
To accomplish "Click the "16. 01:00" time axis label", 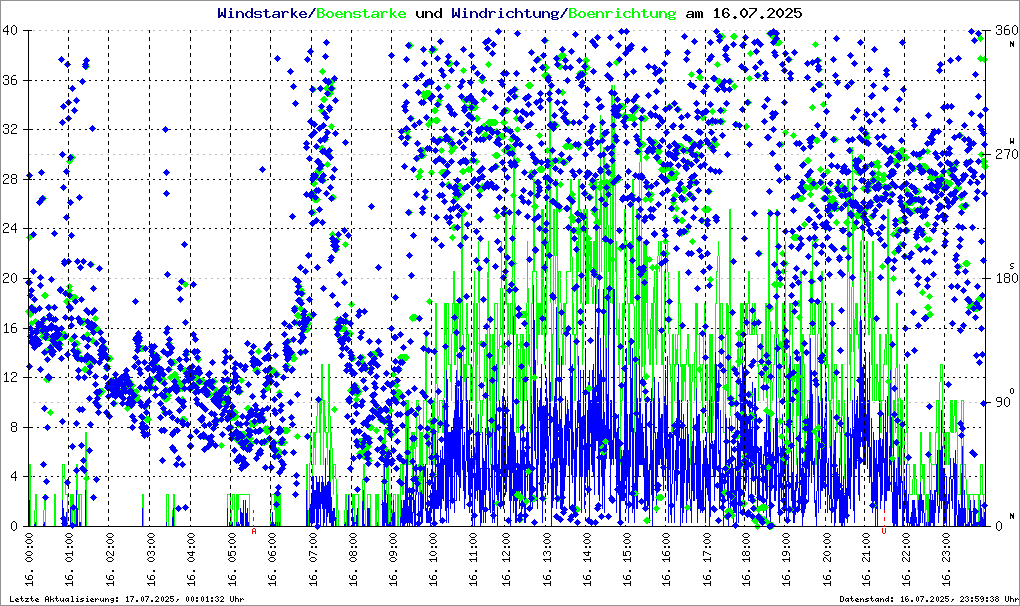I will pyautogui.click(x=70, y=559).
